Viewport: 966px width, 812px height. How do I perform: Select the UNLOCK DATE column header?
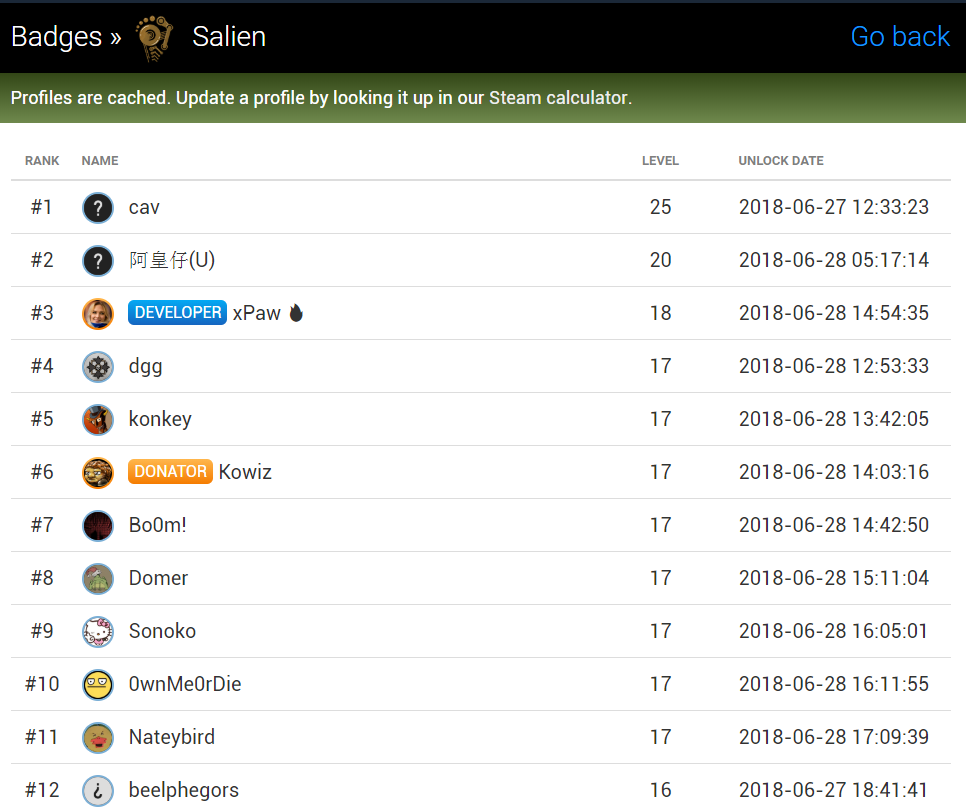click(x=781, y=161)
